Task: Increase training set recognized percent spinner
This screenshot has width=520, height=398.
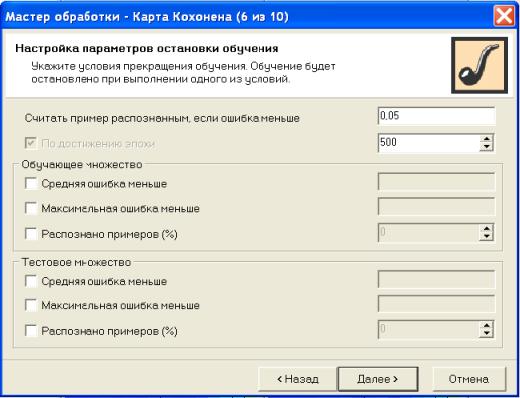Action: pyautogui.click(x=487, y=228)
